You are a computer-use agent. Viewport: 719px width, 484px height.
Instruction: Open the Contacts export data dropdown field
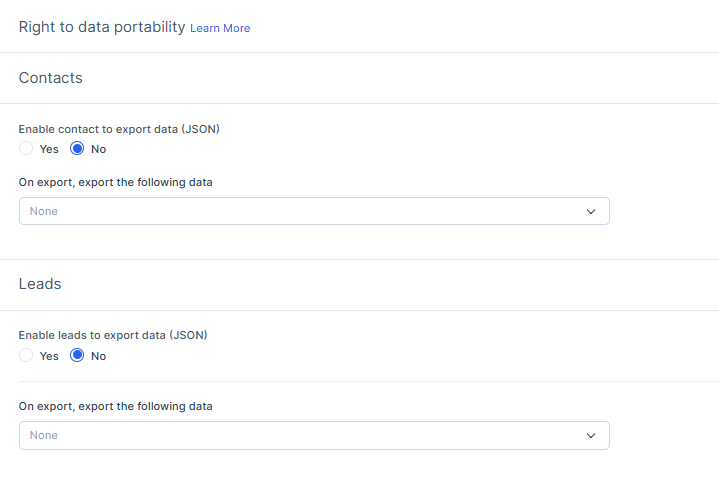[x=300, y=211]
